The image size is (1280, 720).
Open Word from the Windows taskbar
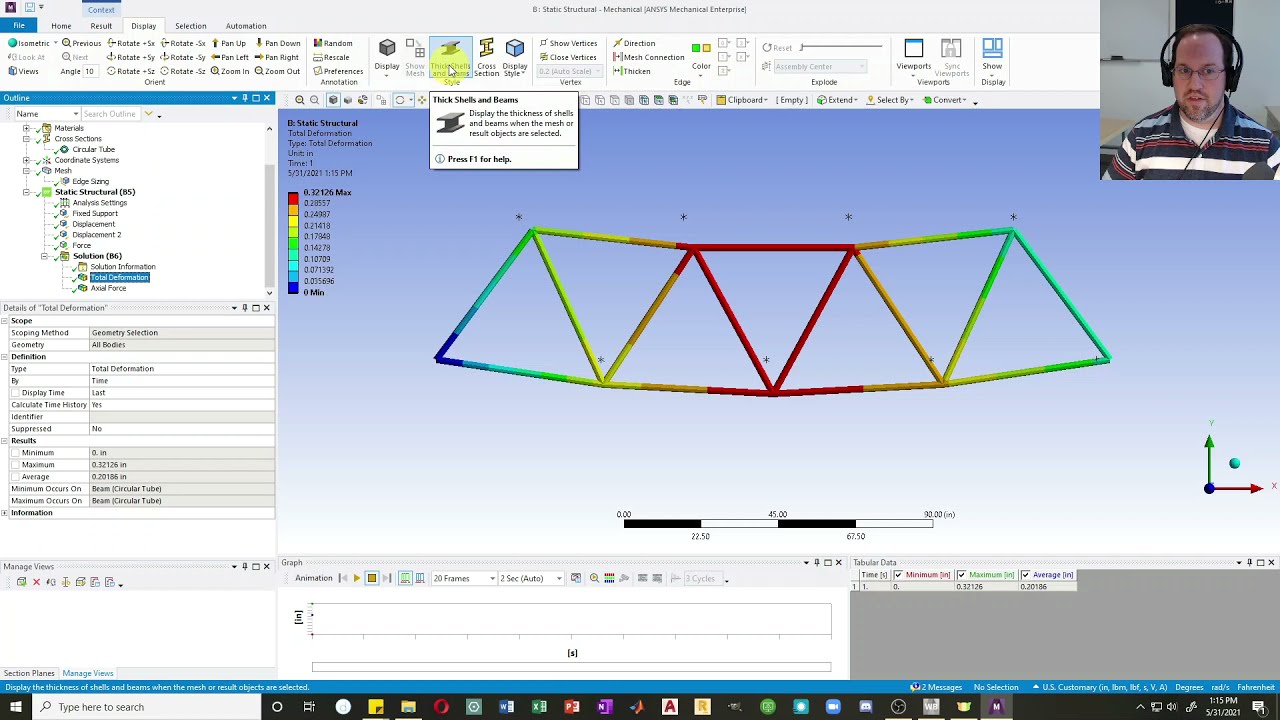[x=506, y=707]
